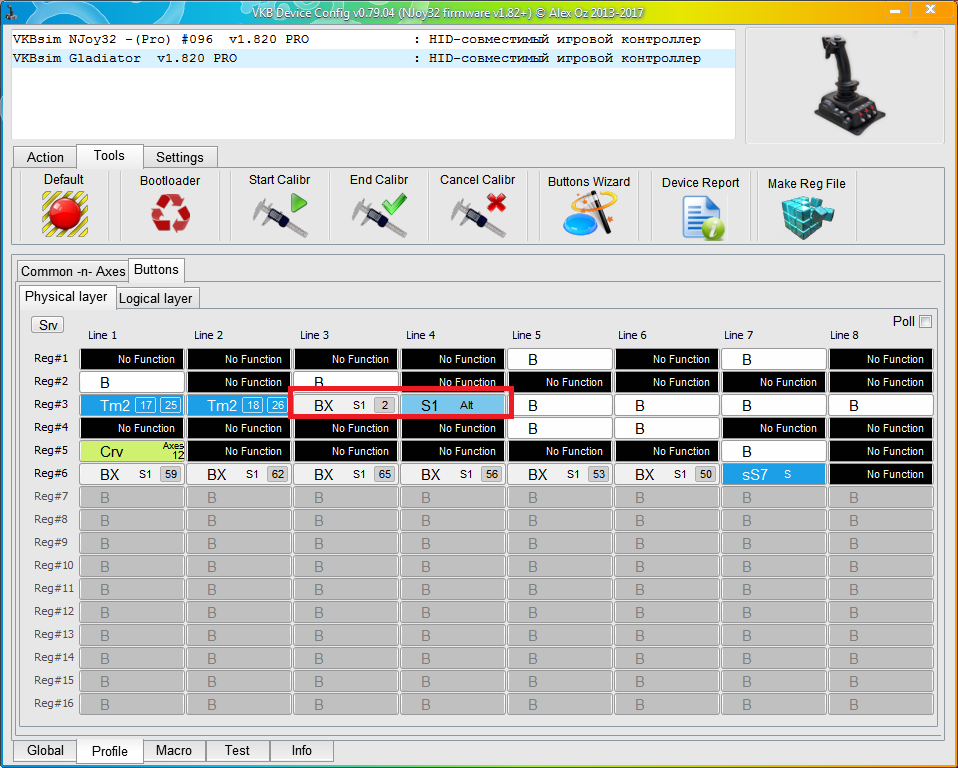Click the joystick device image
Image resolution: width=958 pixels, height=768 pixels.
click(x=844, y=86)
